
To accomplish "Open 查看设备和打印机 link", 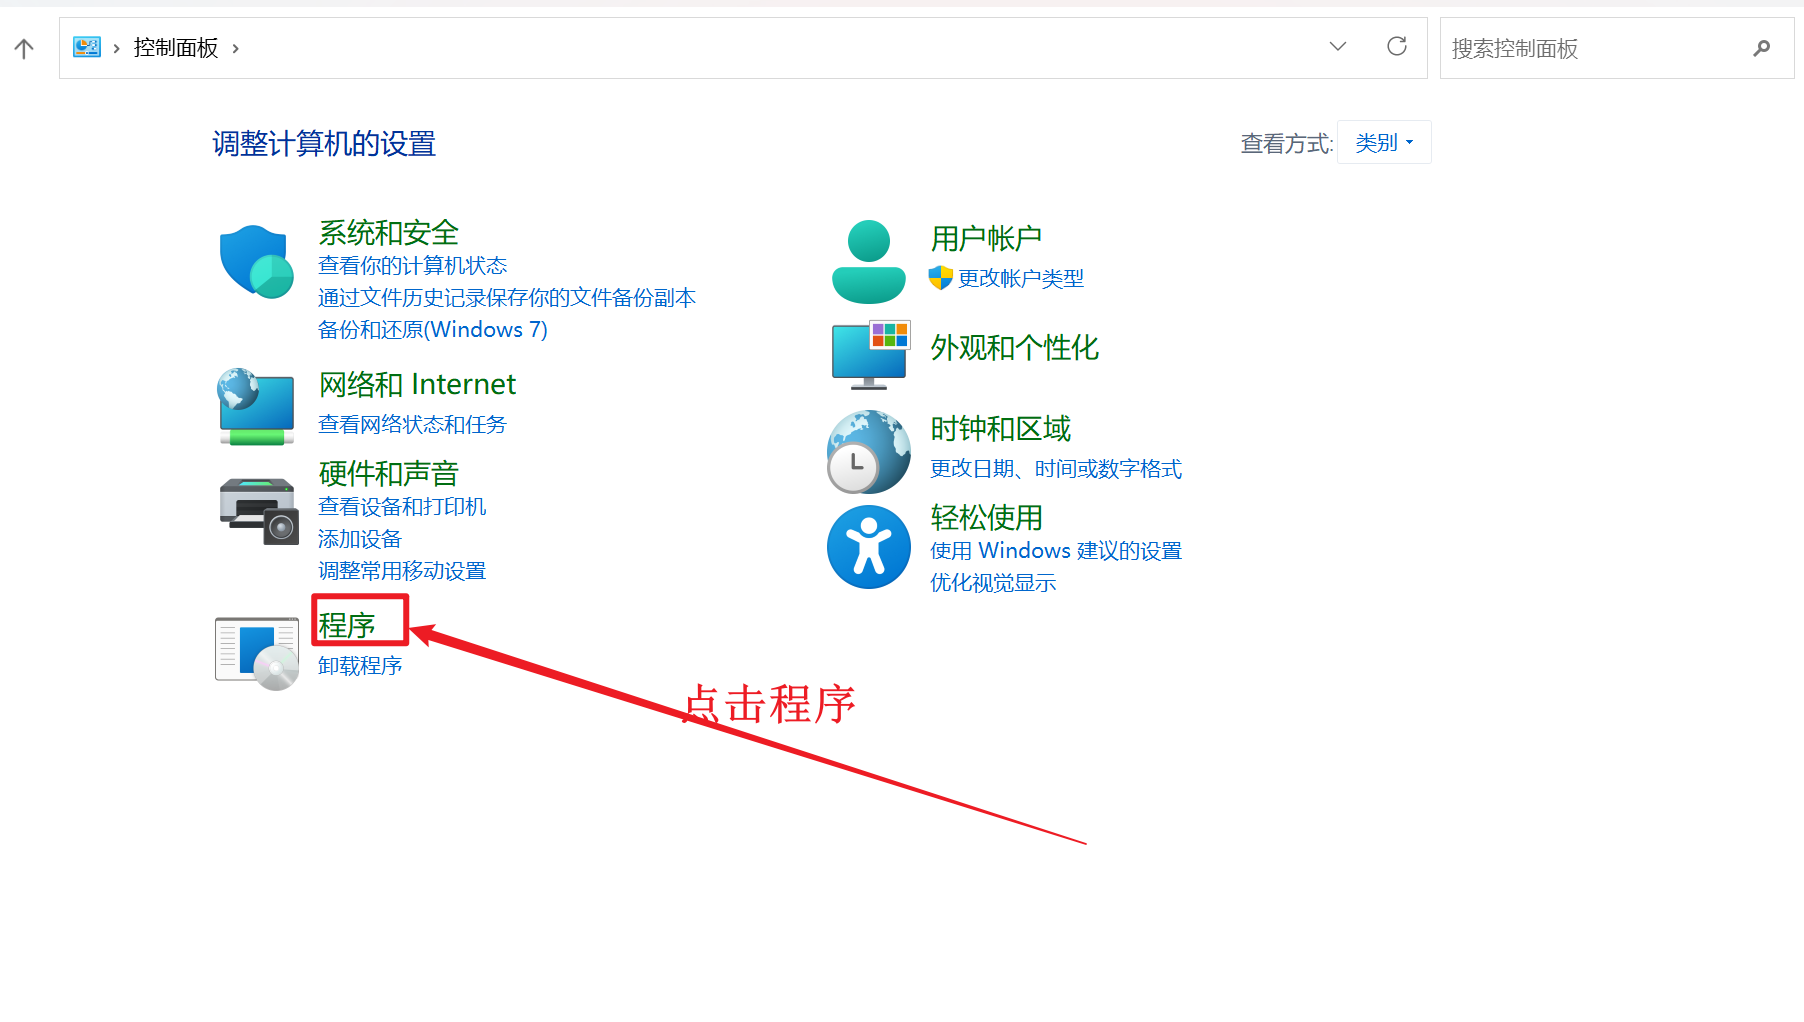I will coord(402,507).
